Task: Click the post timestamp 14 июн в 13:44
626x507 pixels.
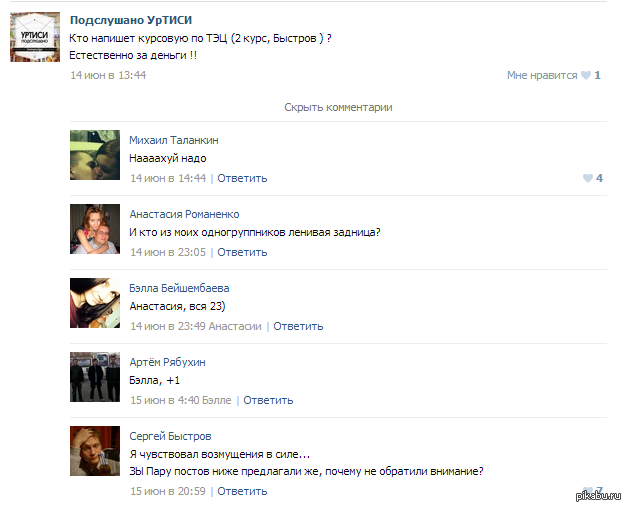Action: pyautogui.click(x=108, y=75)
